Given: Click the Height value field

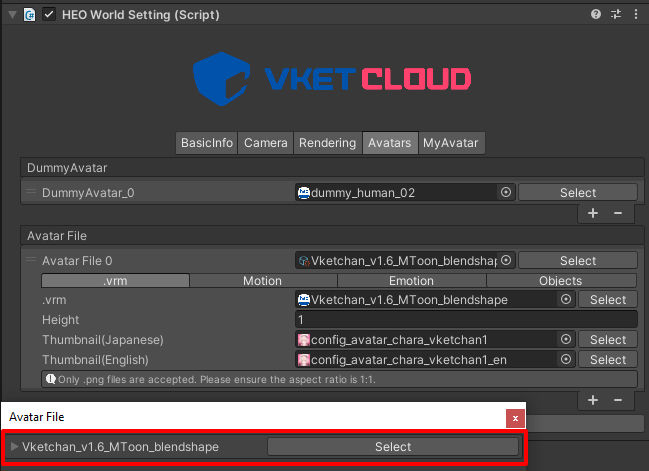Looking at the screenshot, I should pyautogui.click(x=466, y=320).
